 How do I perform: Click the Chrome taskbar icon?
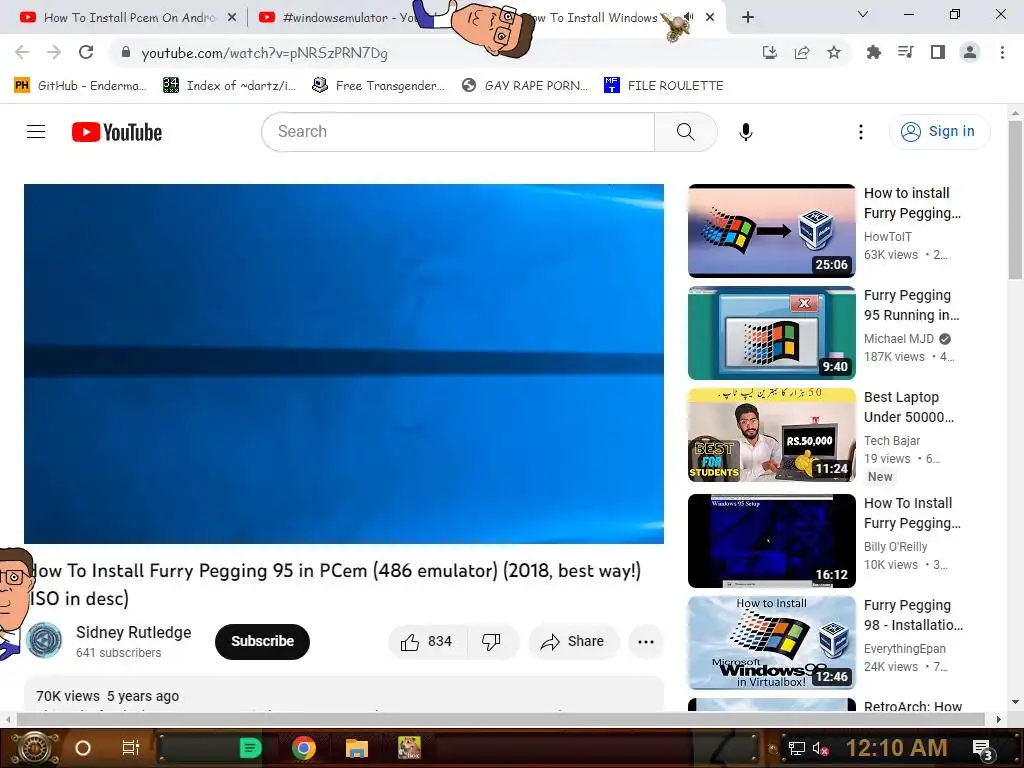coord(304,748)
